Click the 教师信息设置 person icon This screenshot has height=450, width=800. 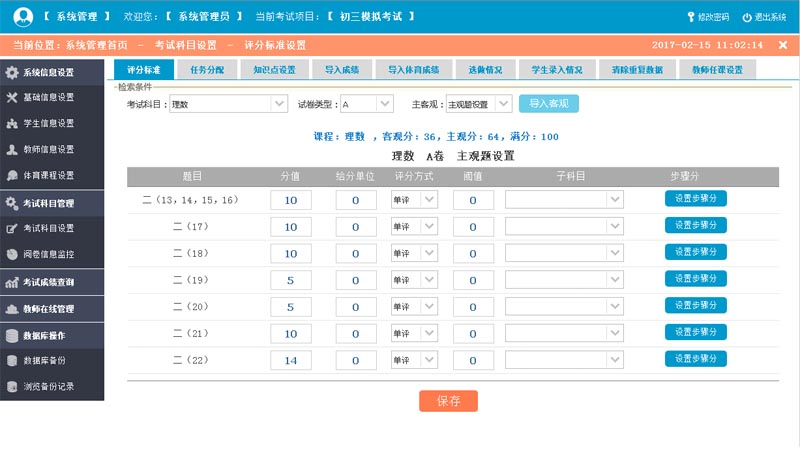pos(12,150)
